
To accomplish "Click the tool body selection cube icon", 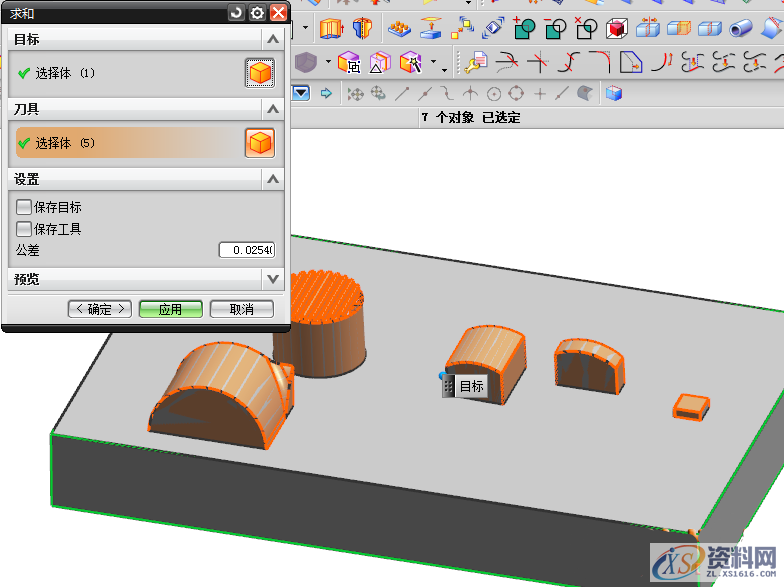I will 260,143.
